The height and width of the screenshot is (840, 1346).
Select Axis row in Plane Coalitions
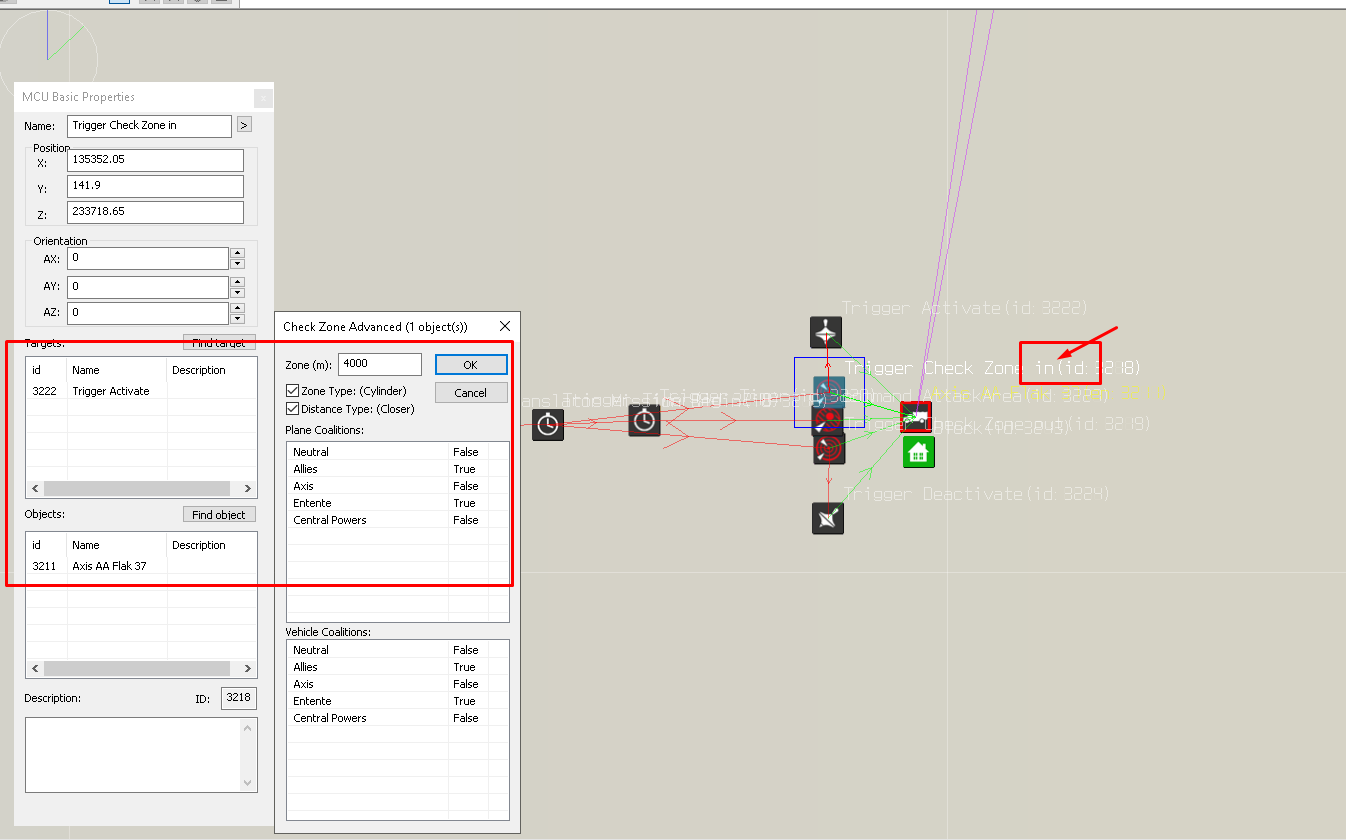click(397, 486)
